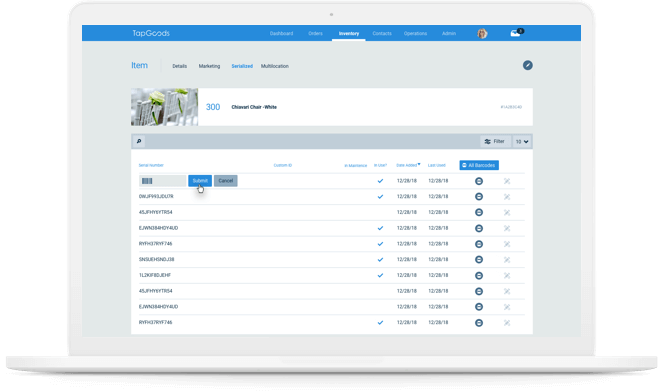Click the Chiavari chair thumbnail image
This screenshot has height=392, width=658.
(x=164, y=107)
